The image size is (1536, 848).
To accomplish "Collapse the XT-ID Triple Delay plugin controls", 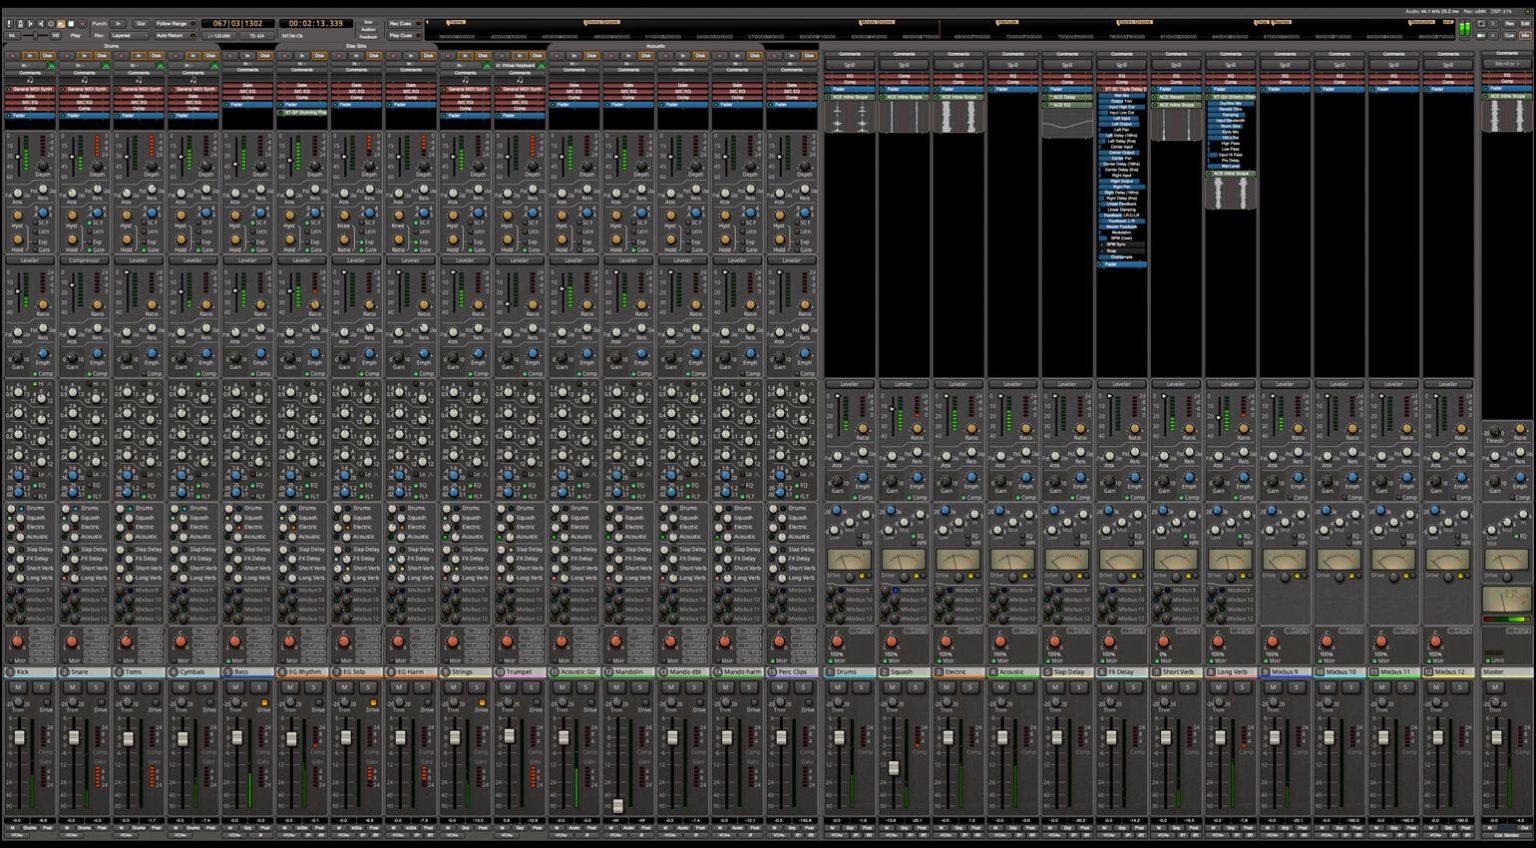I will [1100, 88].
